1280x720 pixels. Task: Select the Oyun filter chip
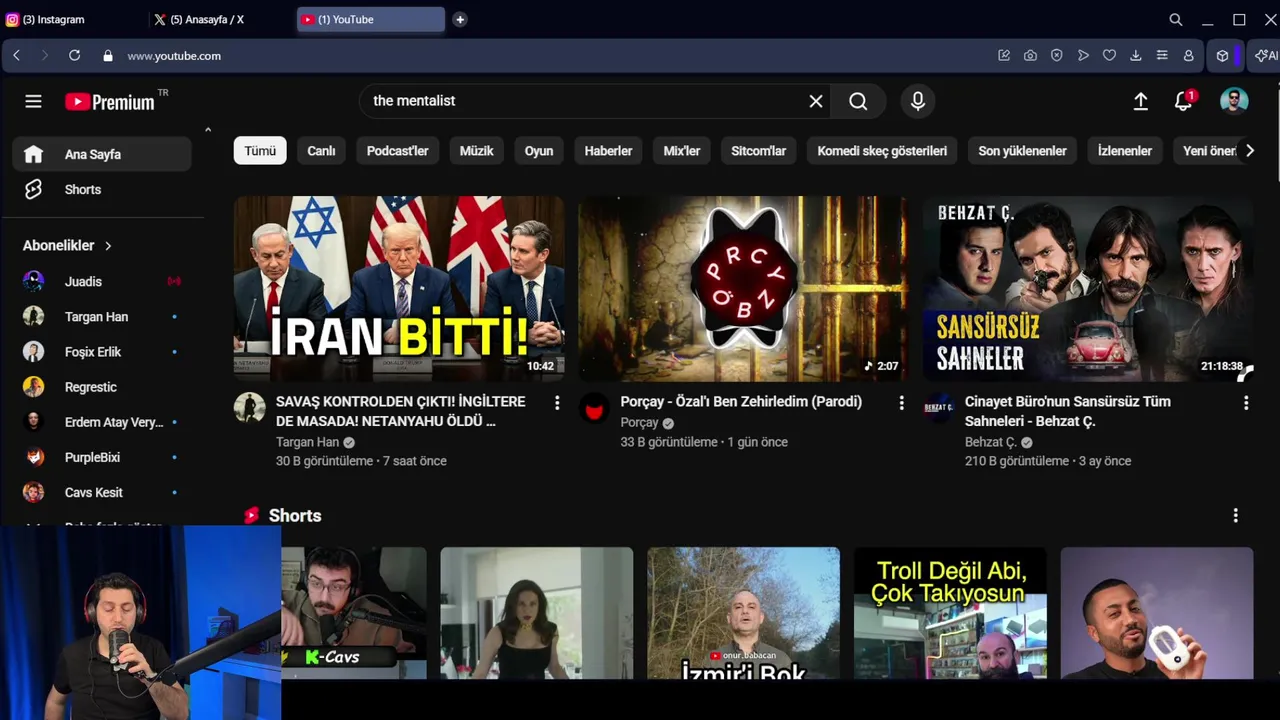[x=539, y=151]
